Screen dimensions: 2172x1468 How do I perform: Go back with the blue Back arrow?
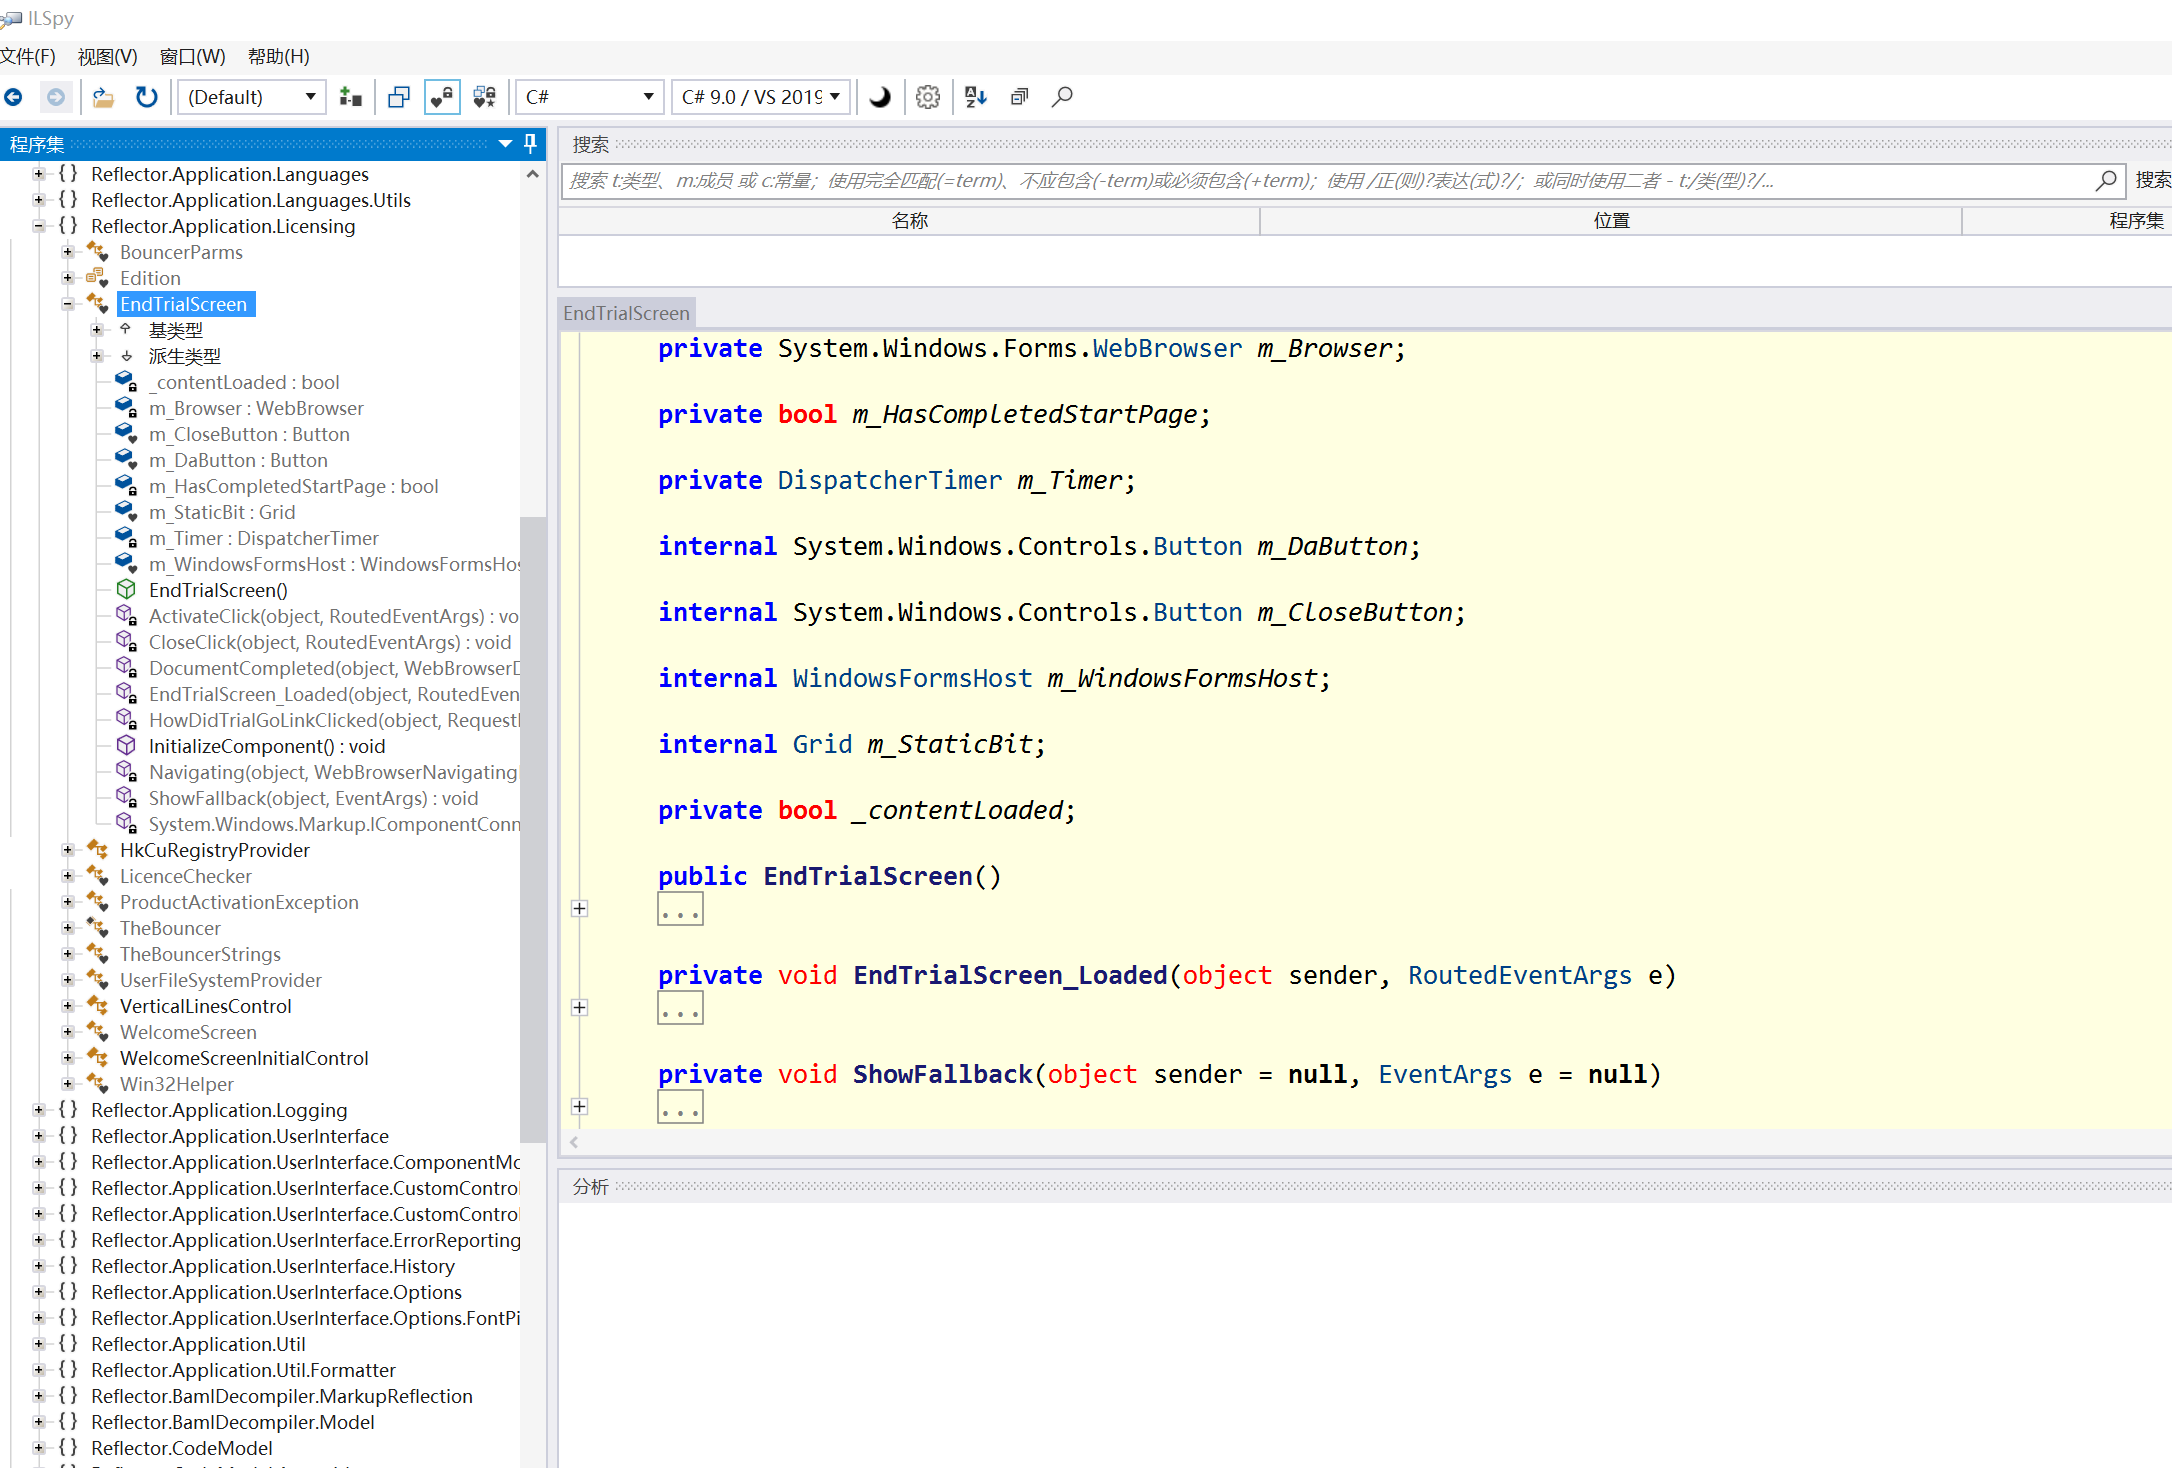(14, 97)
